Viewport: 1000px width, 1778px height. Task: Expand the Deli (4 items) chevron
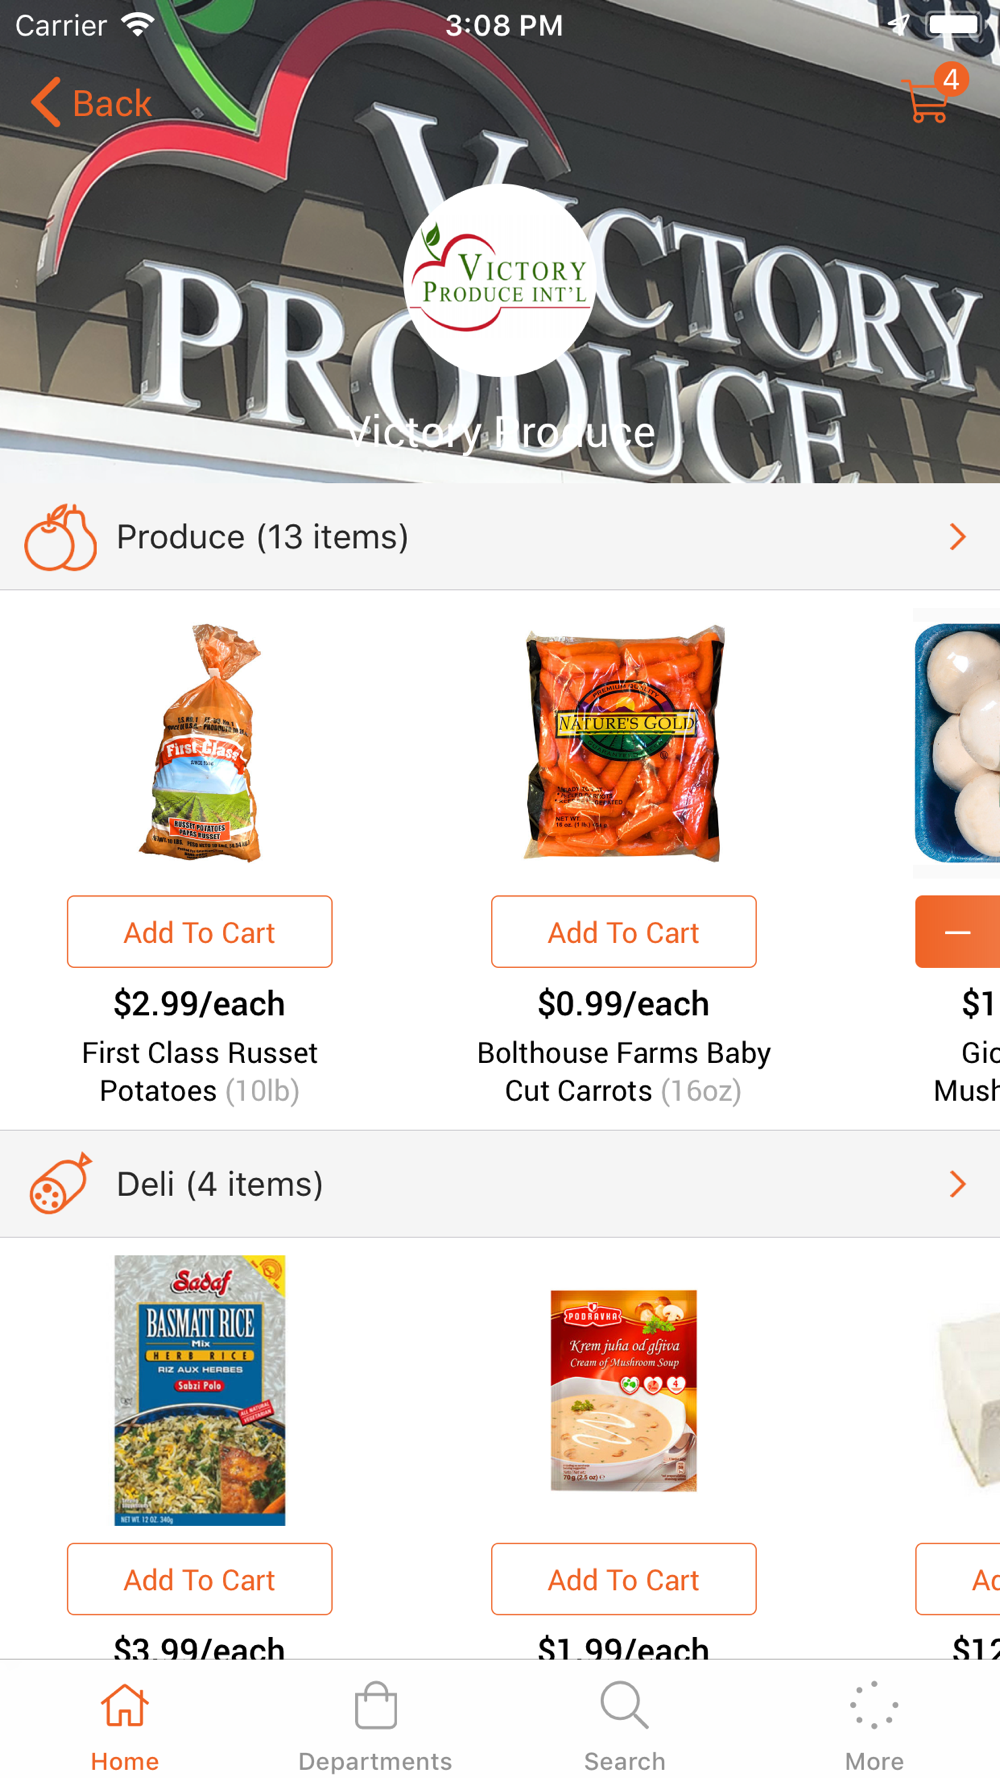(x=957, y=1184)
